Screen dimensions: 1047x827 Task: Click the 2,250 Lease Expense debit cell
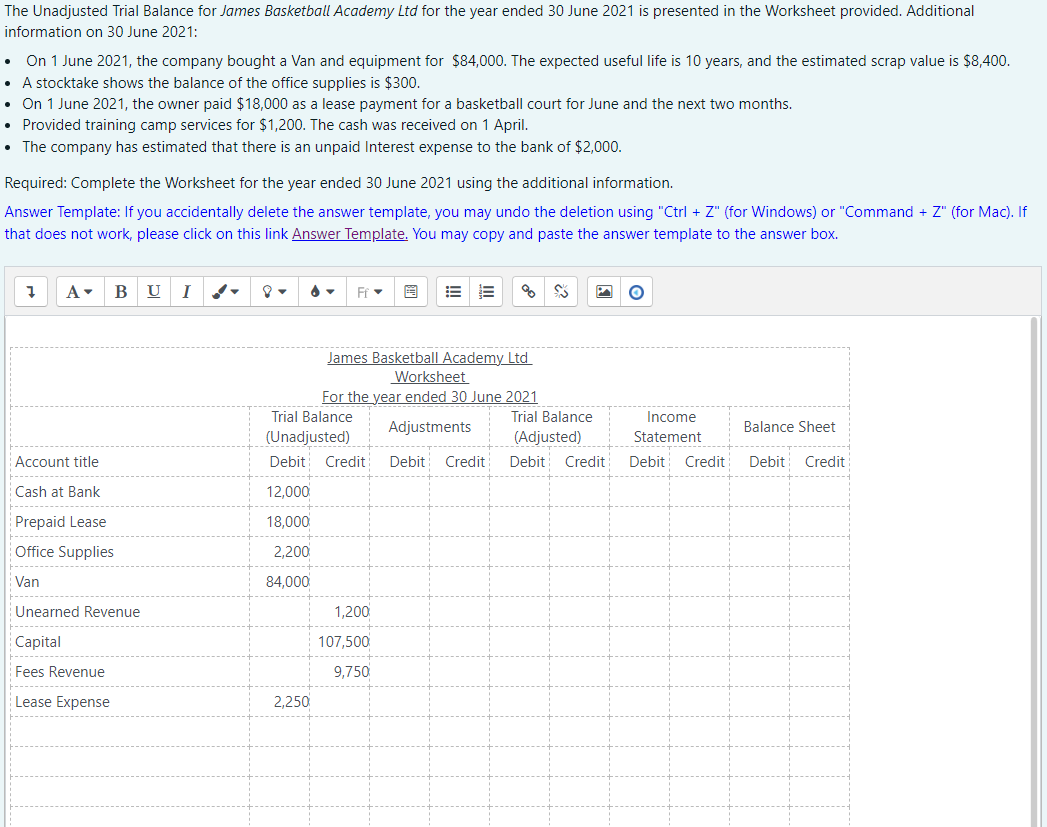point(280,702)
